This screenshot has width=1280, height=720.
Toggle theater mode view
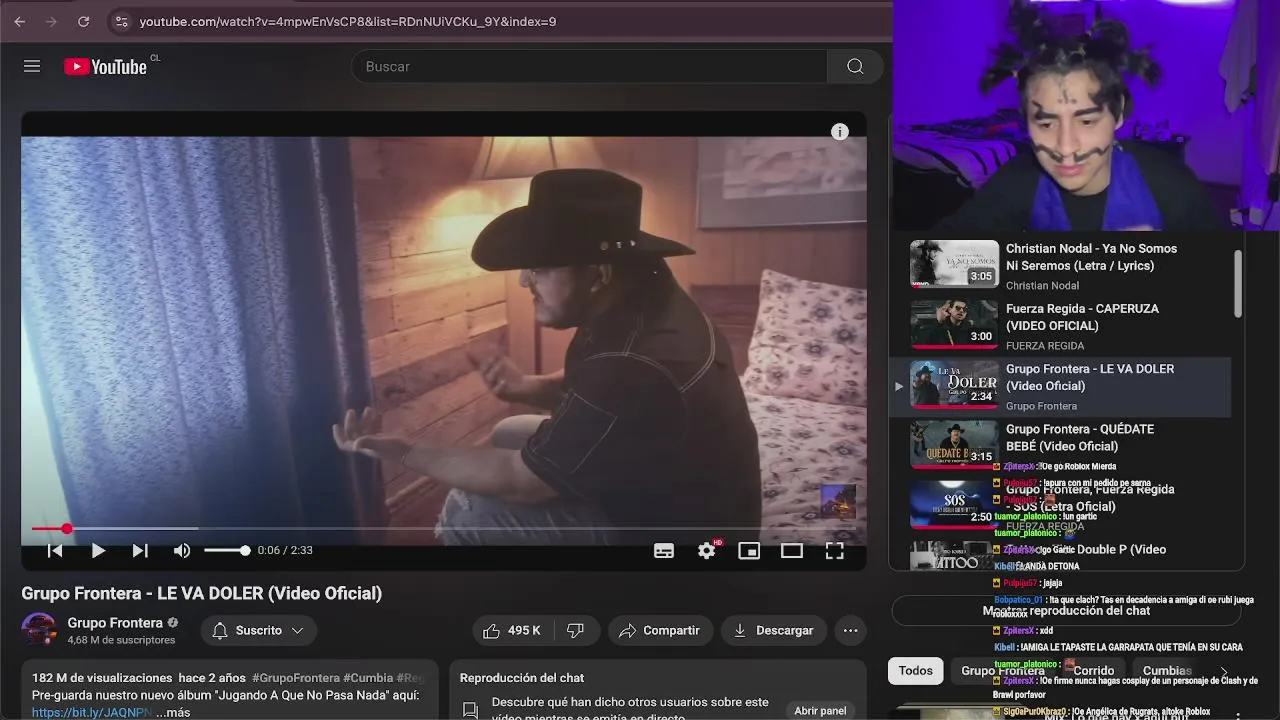click(x=792, y=550)
